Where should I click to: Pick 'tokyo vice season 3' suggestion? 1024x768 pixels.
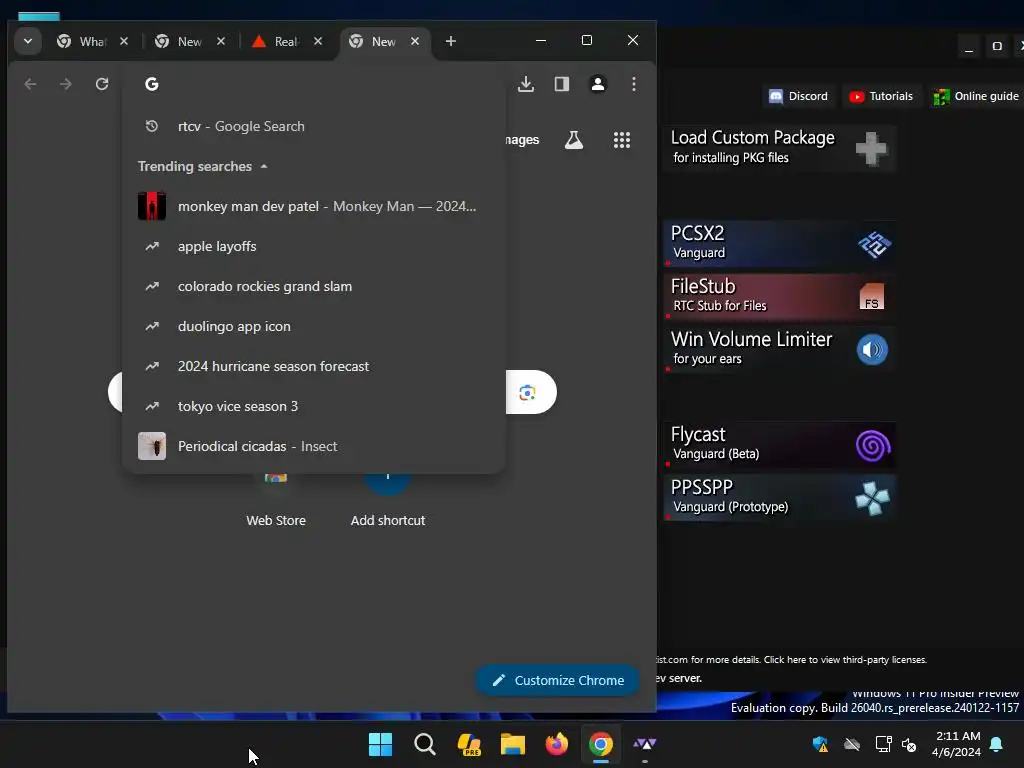(314, 406)
